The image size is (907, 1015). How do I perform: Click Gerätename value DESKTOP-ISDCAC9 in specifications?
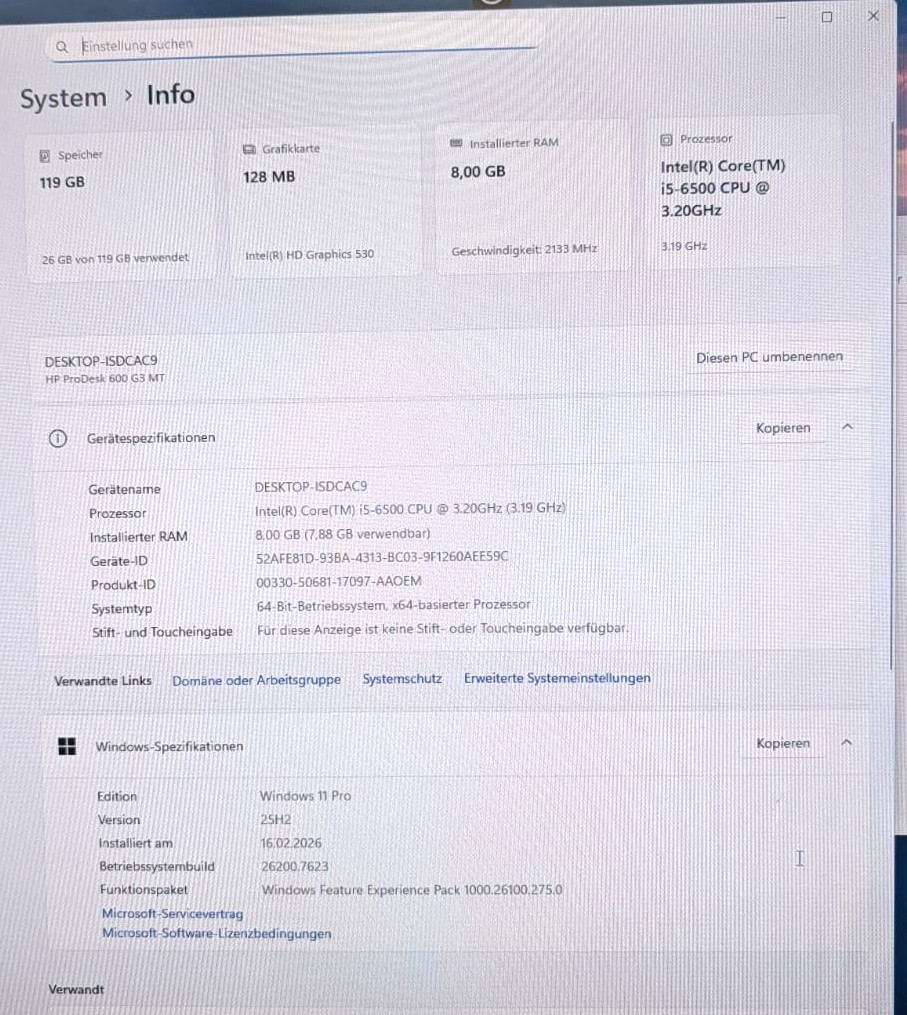click(x=311, y=486)
